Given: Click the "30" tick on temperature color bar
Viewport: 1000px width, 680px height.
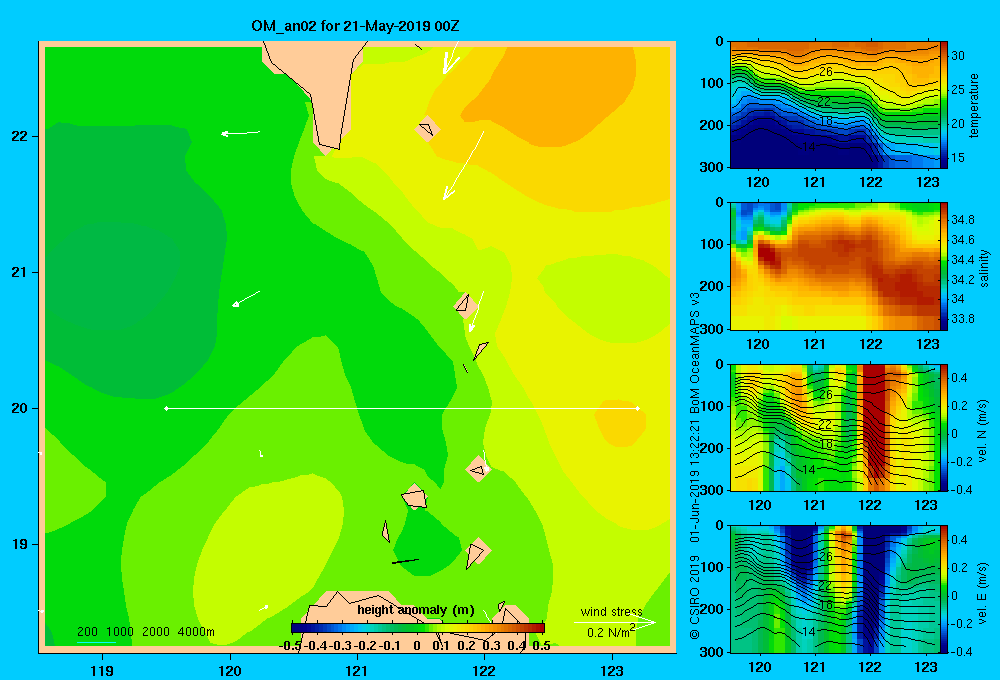Looking at the screenshot, I should click(x=958, y=56).
